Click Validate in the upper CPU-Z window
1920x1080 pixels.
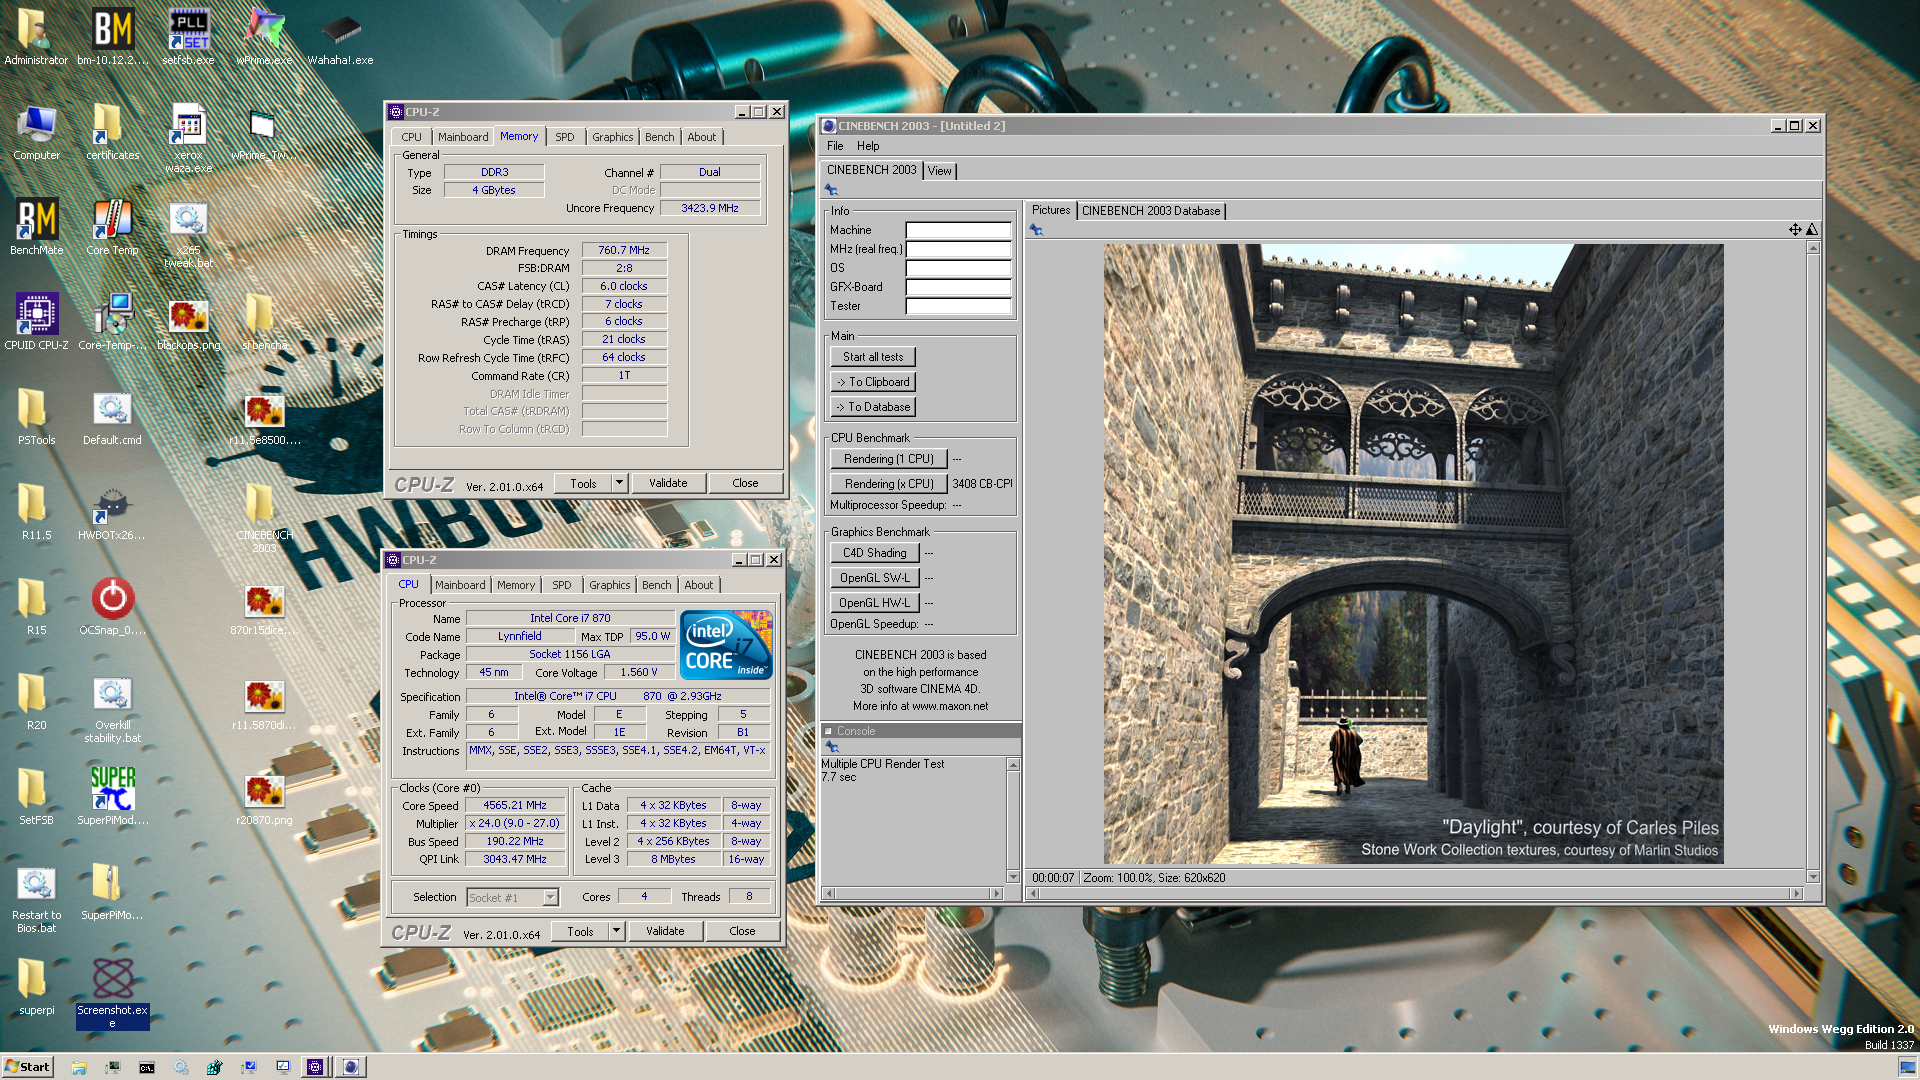668,483
